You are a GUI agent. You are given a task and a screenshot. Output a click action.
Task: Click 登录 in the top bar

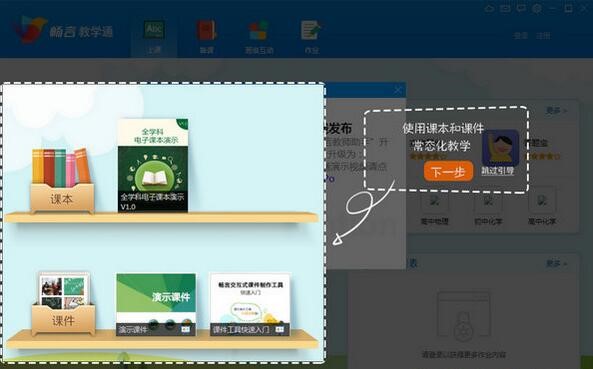coord(520,36)
